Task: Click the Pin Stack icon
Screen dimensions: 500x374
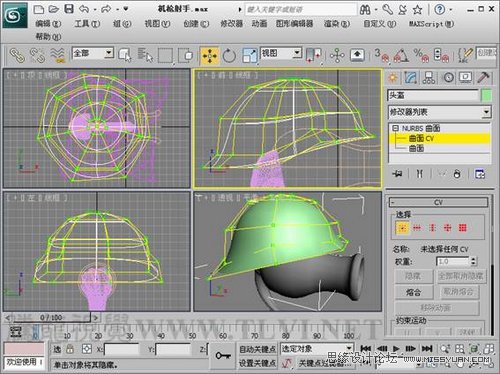Action: coord(397,174)
